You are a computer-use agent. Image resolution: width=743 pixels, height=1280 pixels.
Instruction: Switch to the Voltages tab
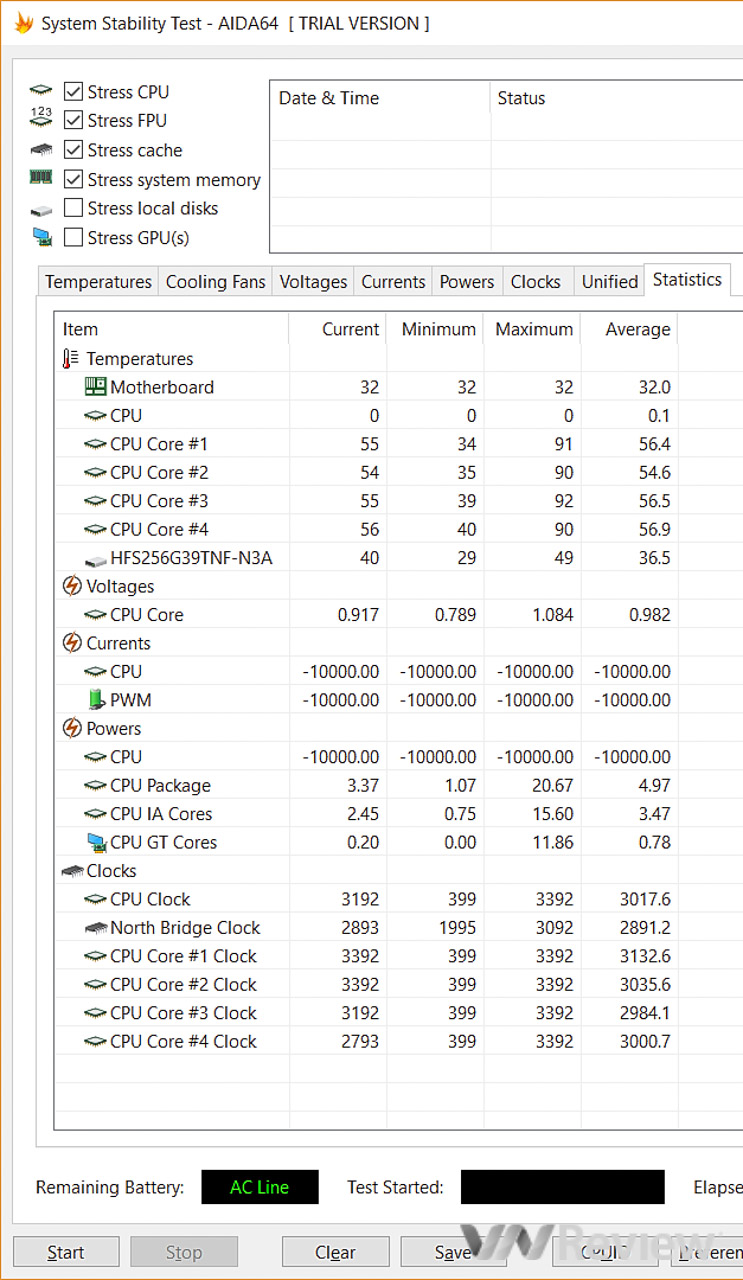coord(313,281)
